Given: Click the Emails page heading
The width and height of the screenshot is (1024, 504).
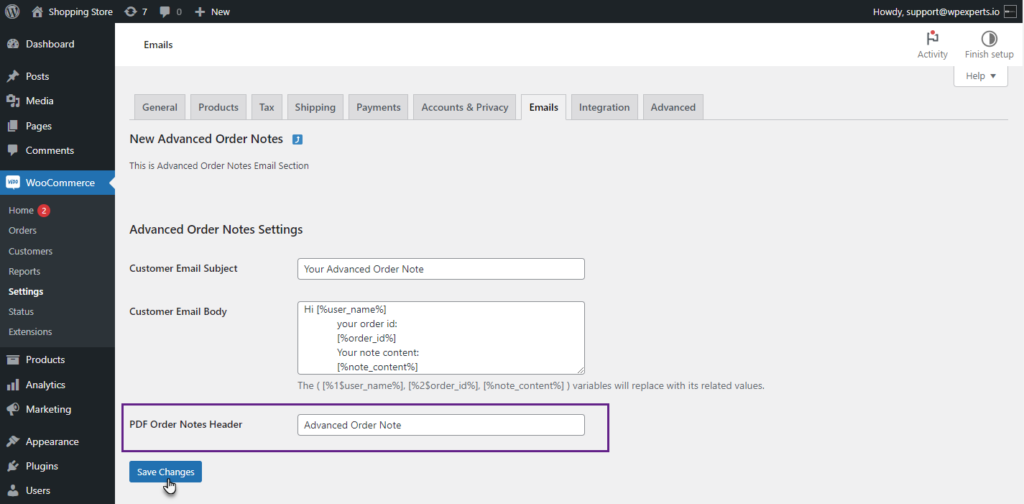Looking at the screenshot, I should (158, 45).
